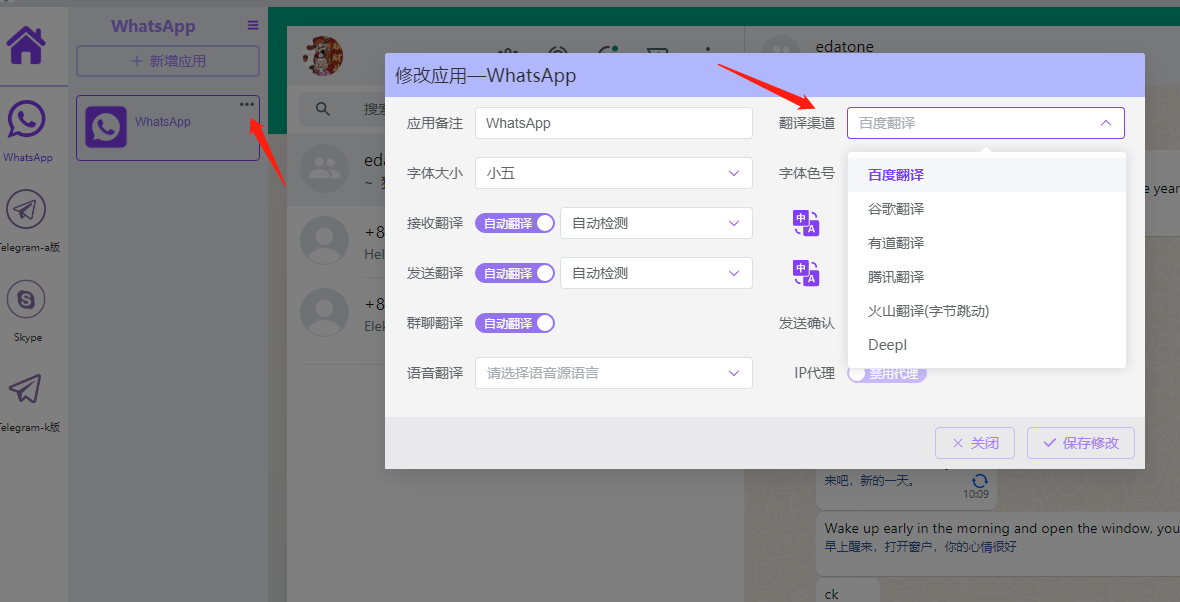Image resolution: width=1180 pixels, height=602 pixels.
Task: Click the translate icon for 接收翻译 row
Action: 805,223
